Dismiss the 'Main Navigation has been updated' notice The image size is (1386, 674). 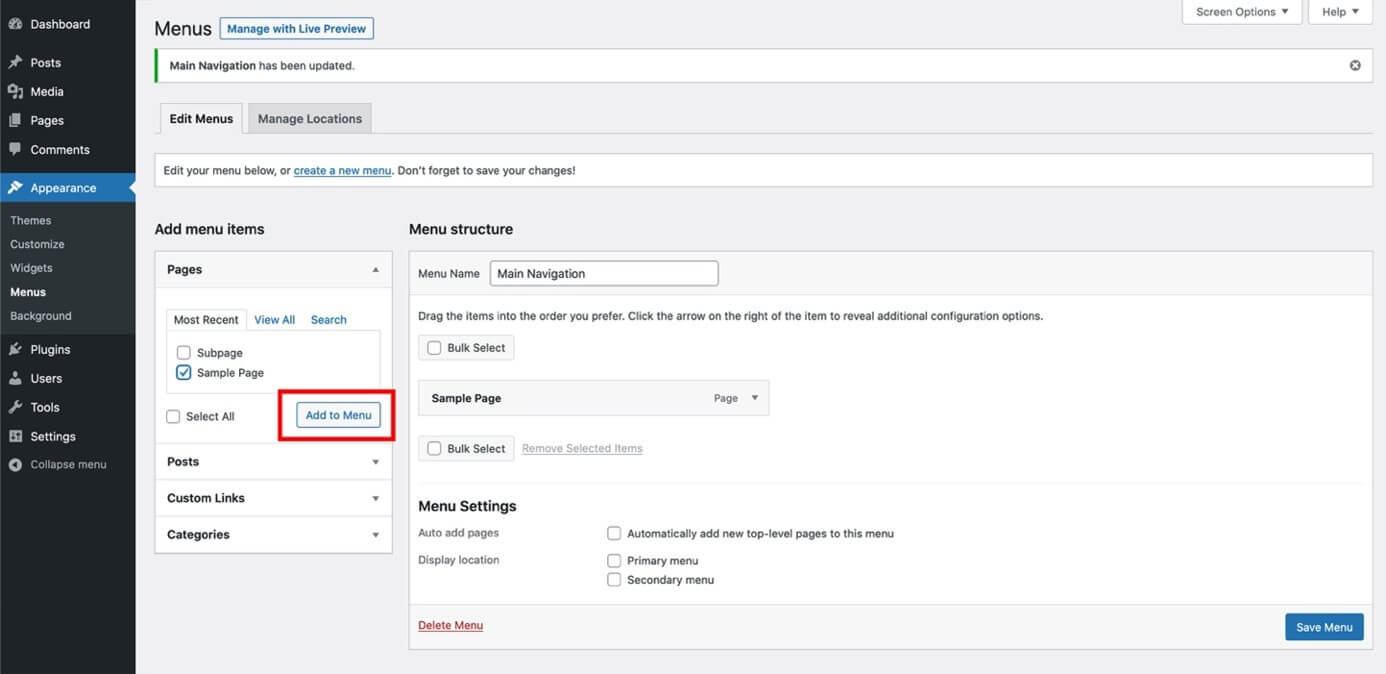coord(1355,66)
